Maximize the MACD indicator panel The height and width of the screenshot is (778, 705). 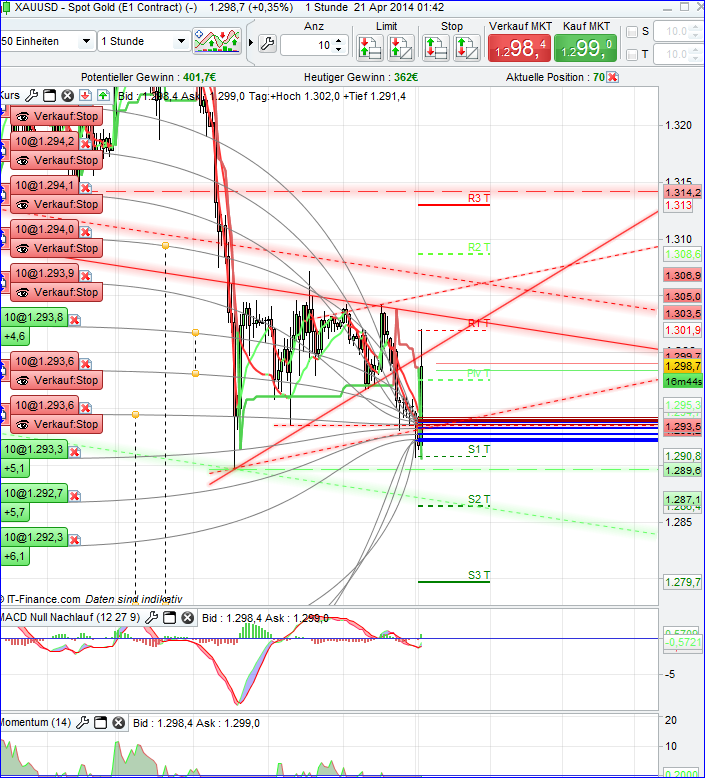point(170,618)
